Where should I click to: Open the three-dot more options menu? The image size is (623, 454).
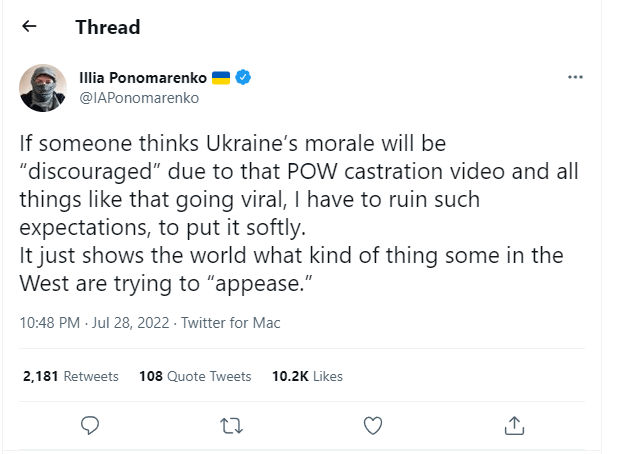click(575, 78)
